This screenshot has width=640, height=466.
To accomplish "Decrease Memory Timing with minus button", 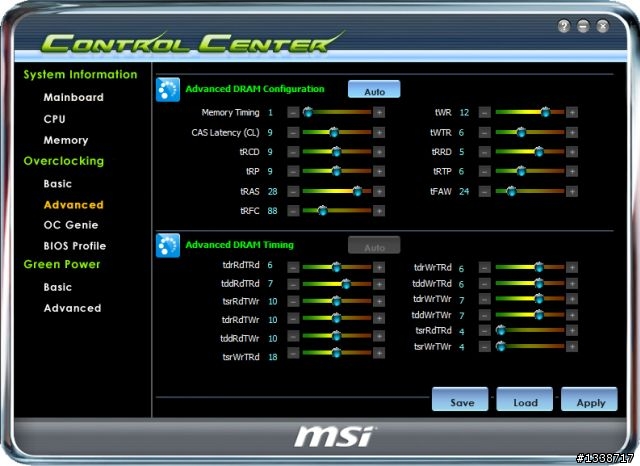I will [x=293, y=112].
